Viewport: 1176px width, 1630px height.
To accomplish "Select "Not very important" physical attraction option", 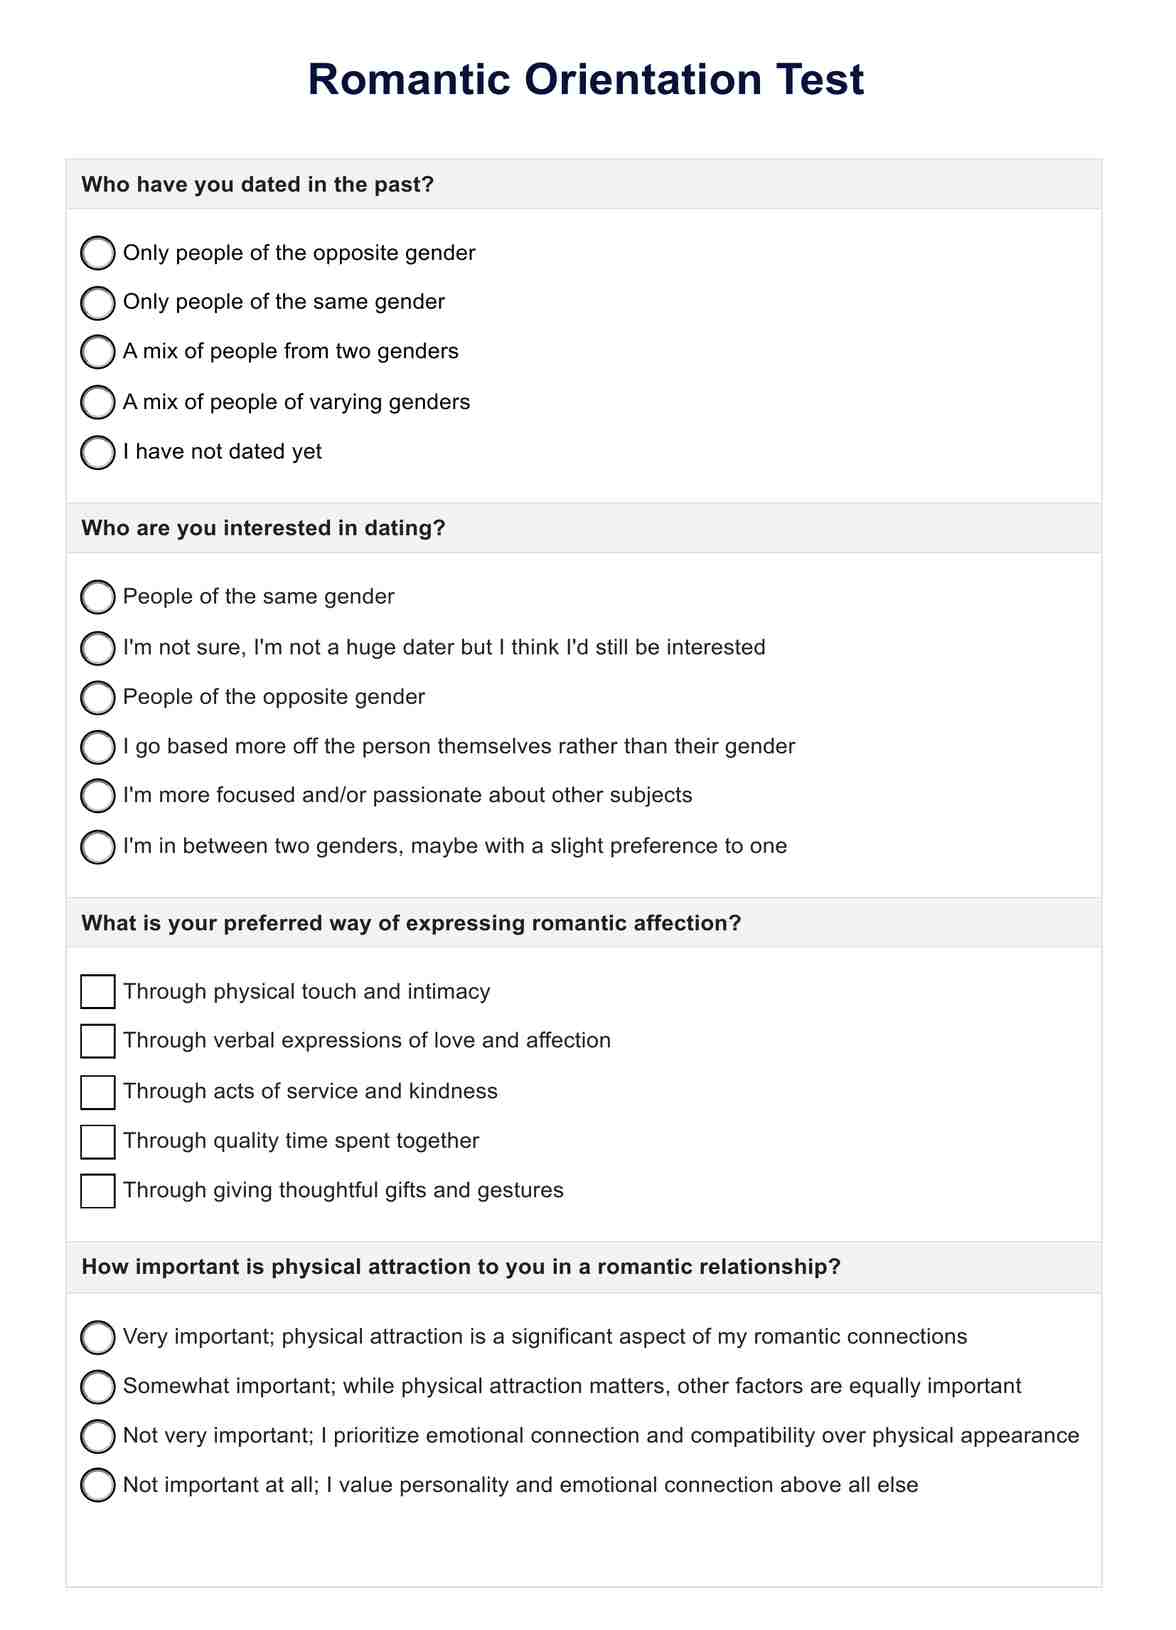I will pyautogui.click(x=97, y=1436).
